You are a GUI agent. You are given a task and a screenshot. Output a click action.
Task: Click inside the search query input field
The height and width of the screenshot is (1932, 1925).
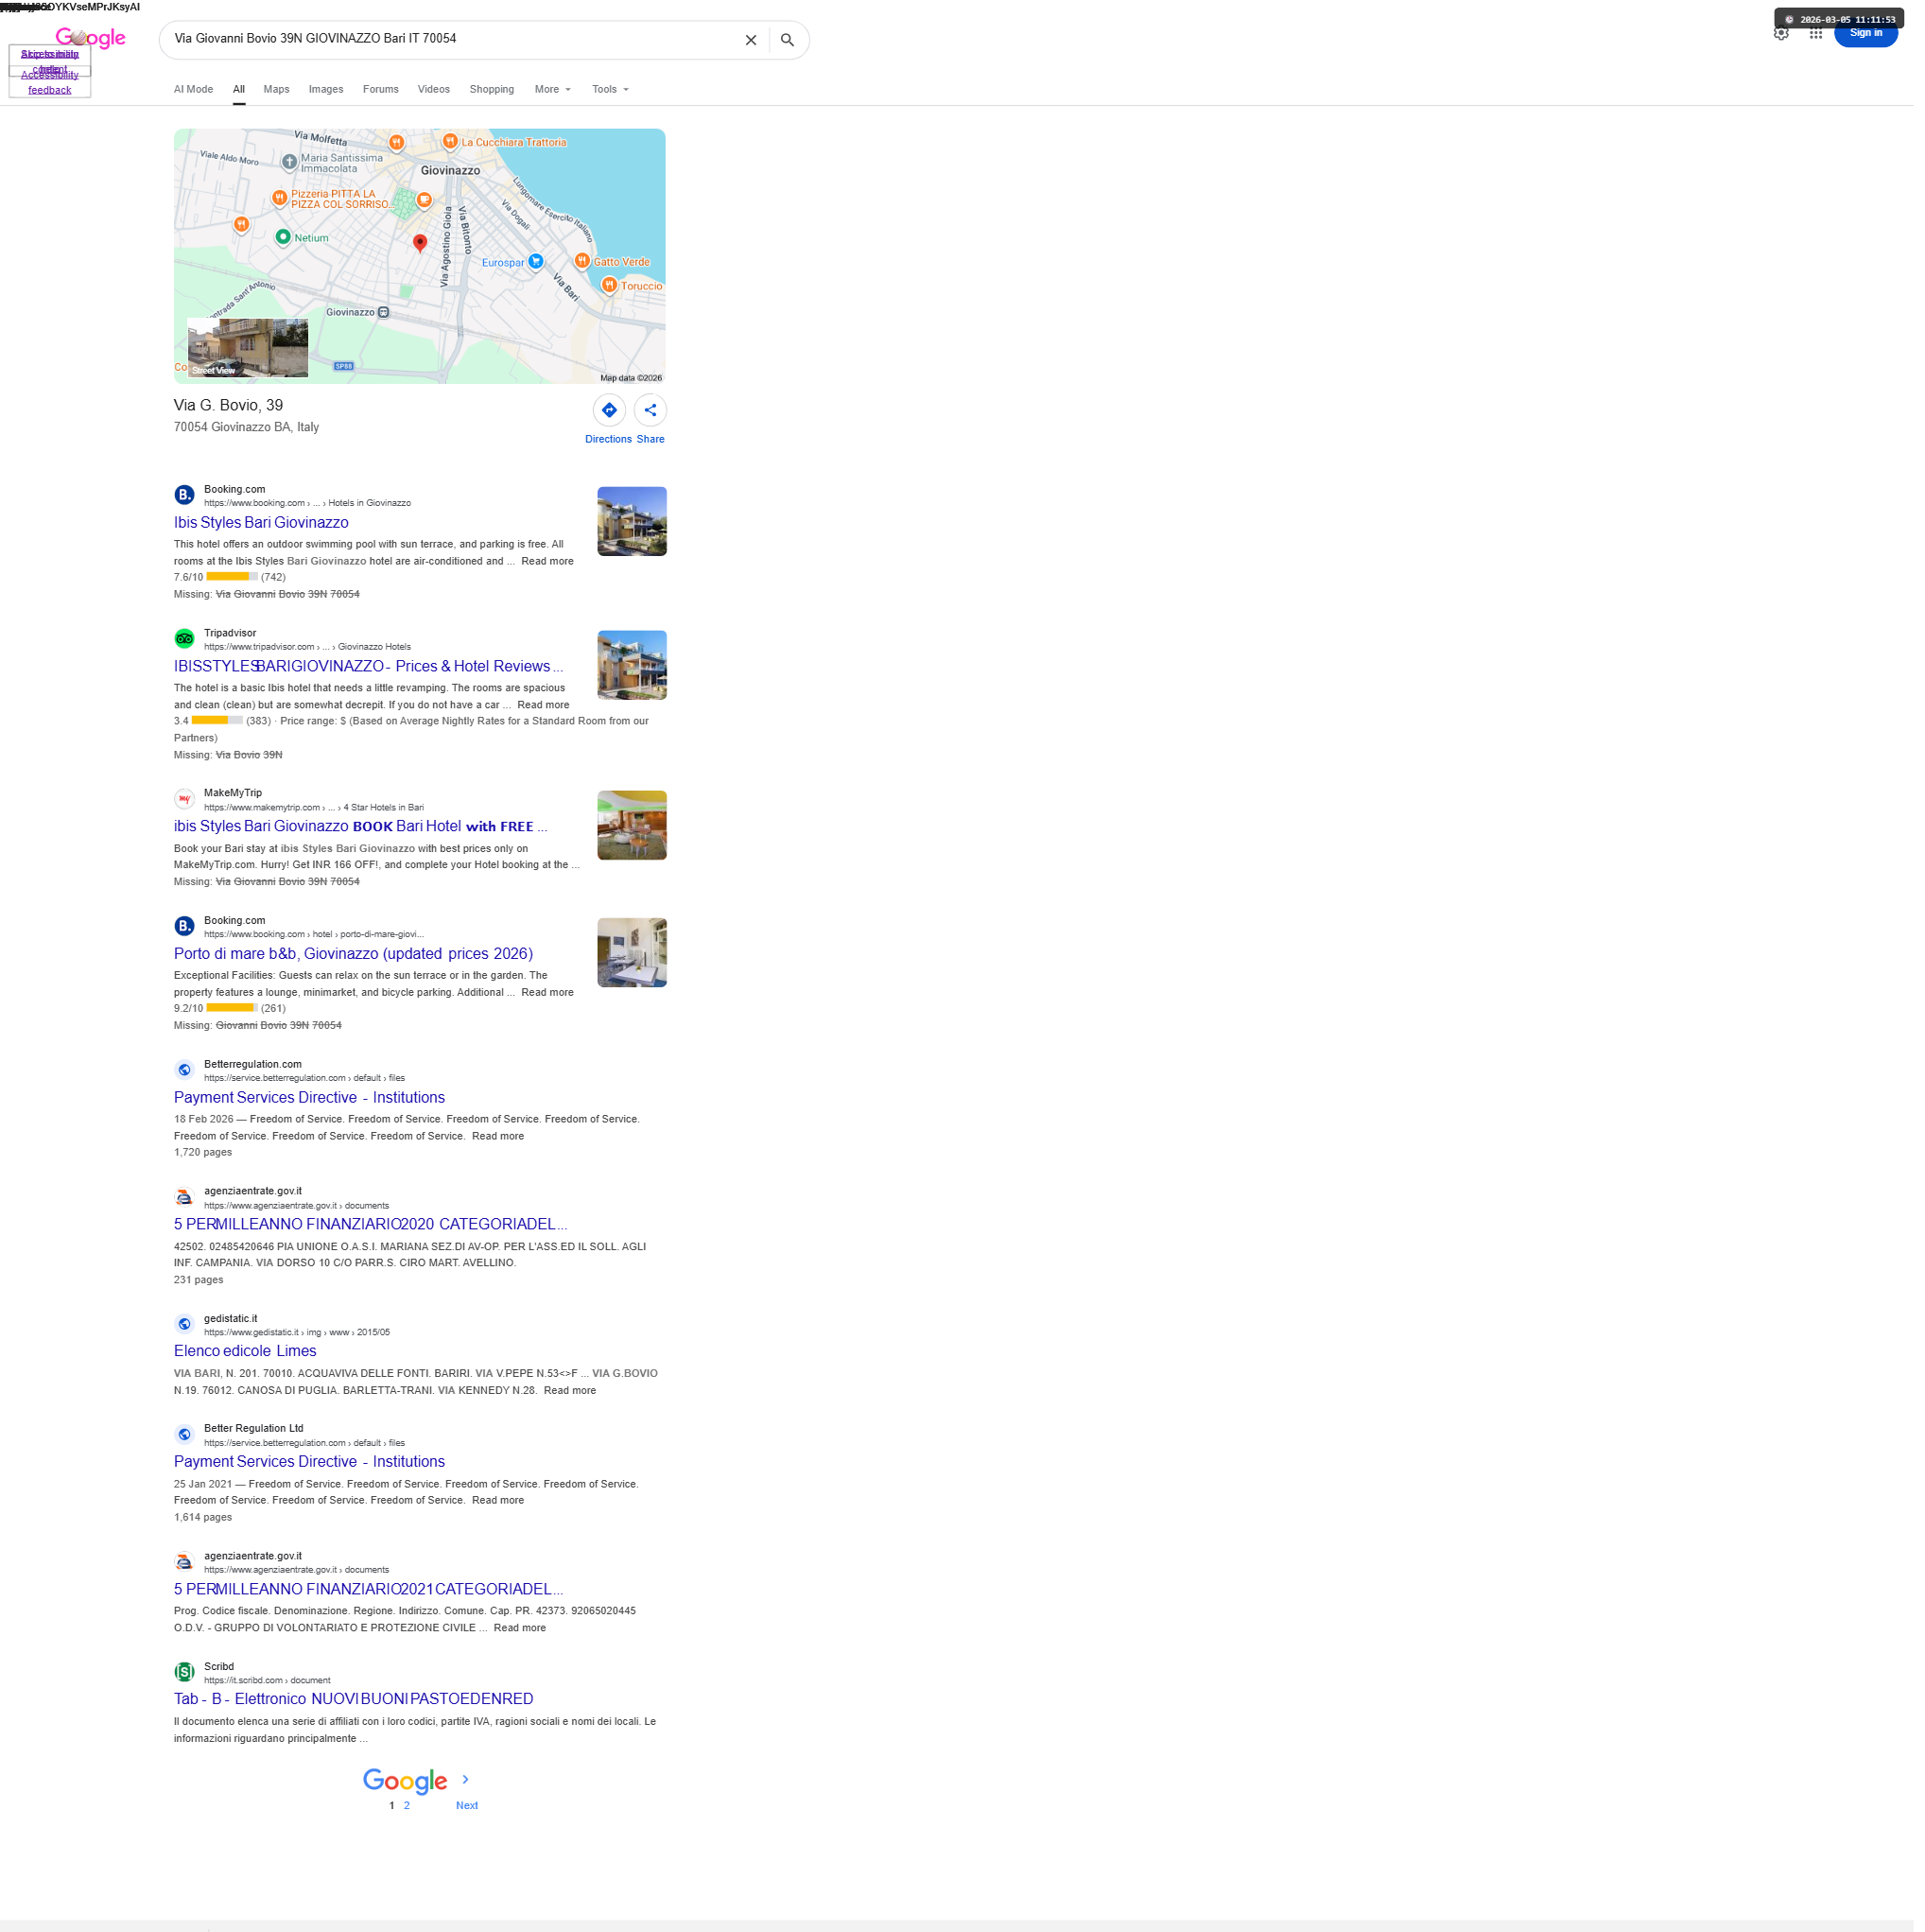coord(456,39)
